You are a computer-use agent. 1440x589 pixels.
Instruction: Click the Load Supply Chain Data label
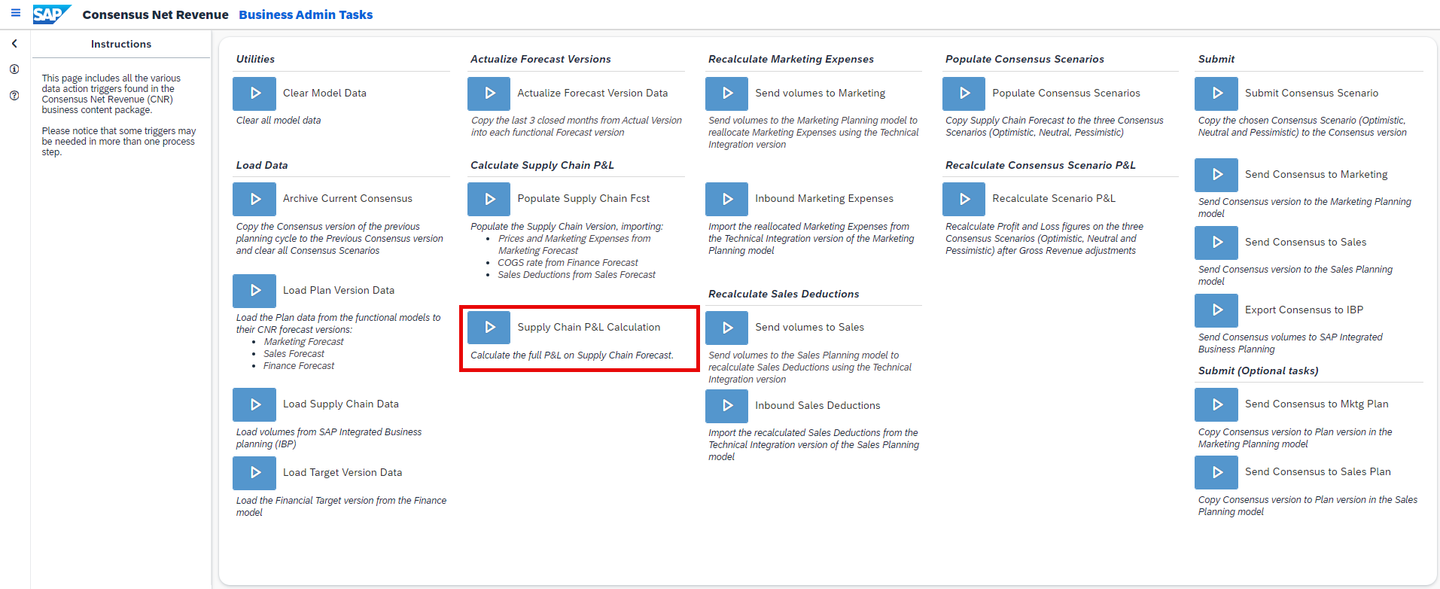click(x=341, y=405)
